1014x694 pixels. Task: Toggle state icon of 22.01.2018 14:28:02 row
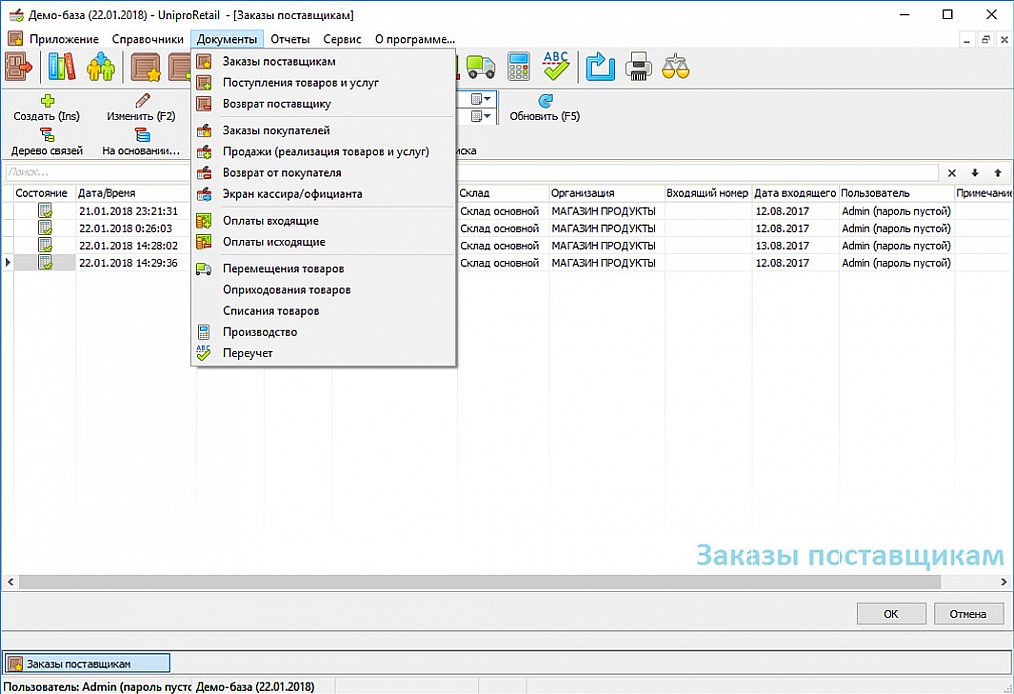45,245
